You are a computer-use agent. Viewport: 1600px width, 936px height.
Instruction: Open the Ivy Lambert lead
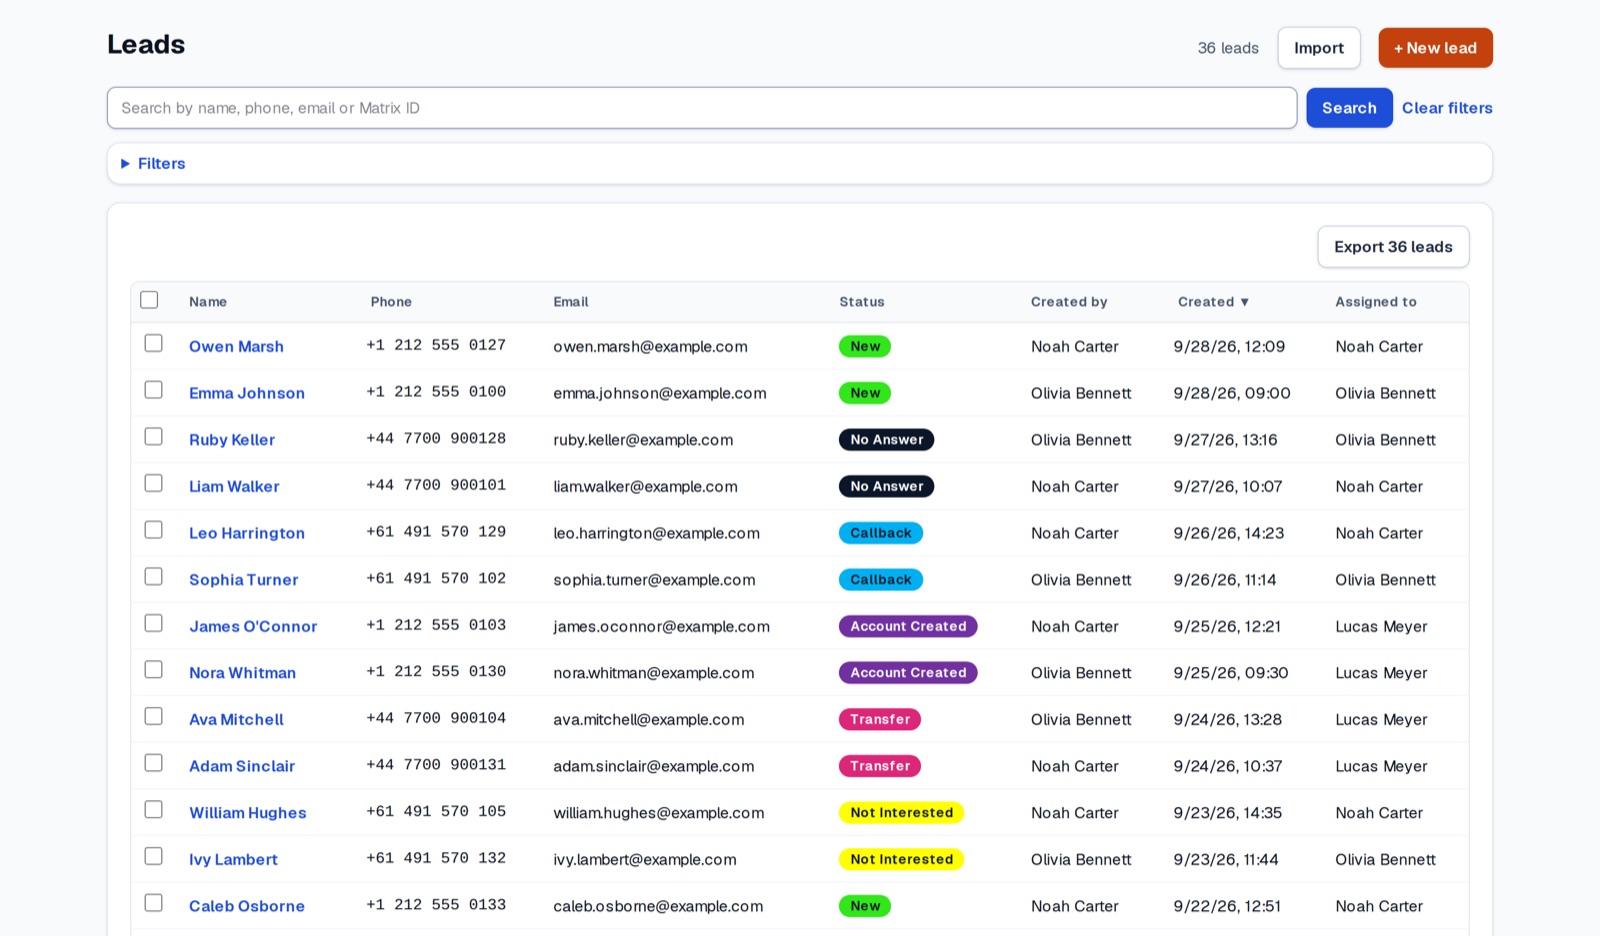tap(233, 860)
